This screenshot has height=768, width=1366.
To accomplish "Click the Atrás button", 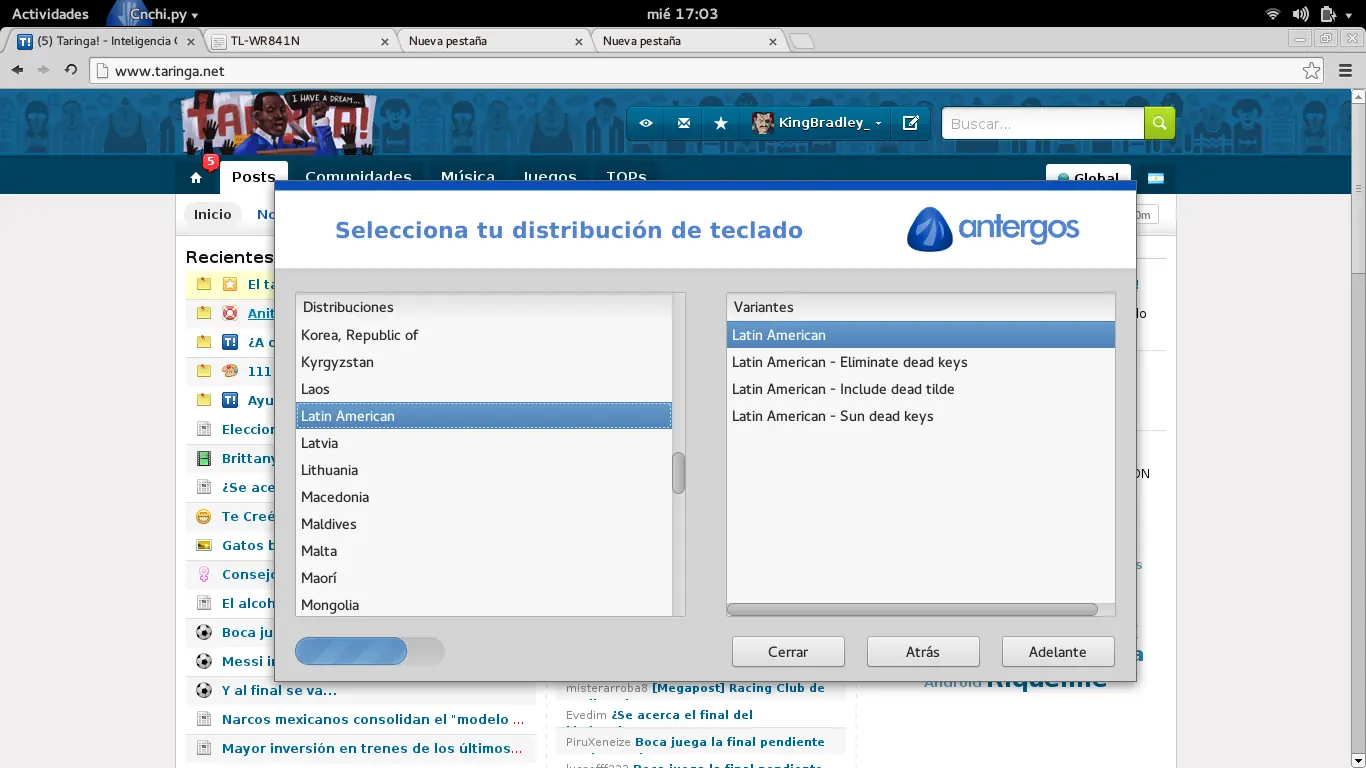I will click(923, 652).
